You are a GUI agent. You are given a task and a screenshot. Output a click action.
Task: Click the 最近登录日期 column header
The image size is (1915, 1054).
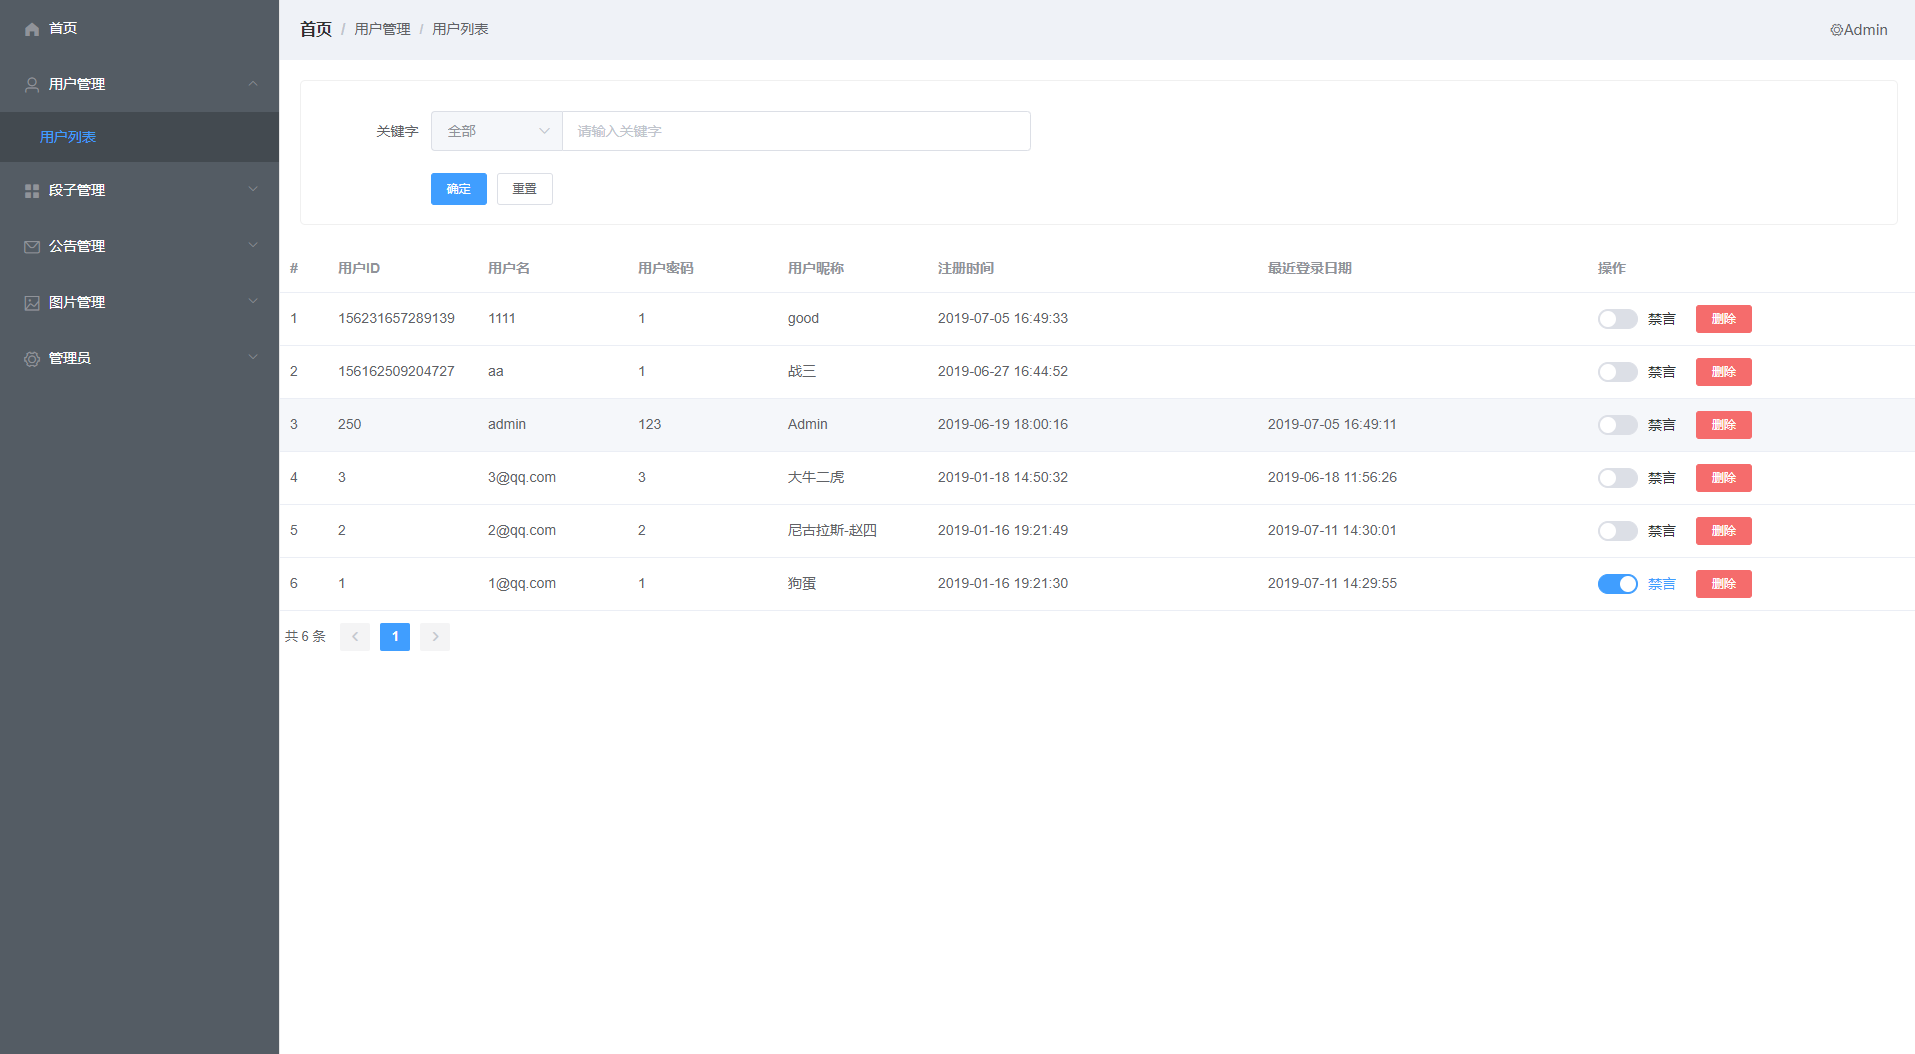click(x=1310, y=268)
